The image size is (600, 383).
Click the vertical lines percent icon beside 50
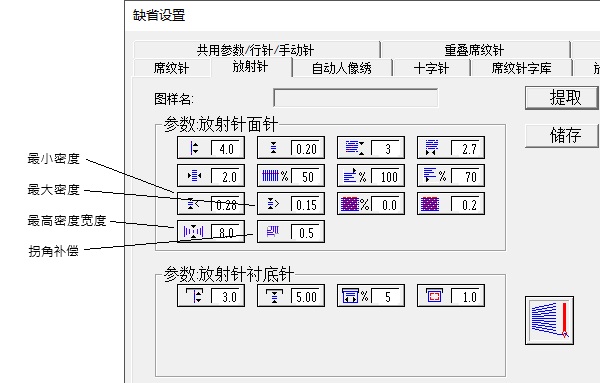pyautogui.click(x=275, y=176)
